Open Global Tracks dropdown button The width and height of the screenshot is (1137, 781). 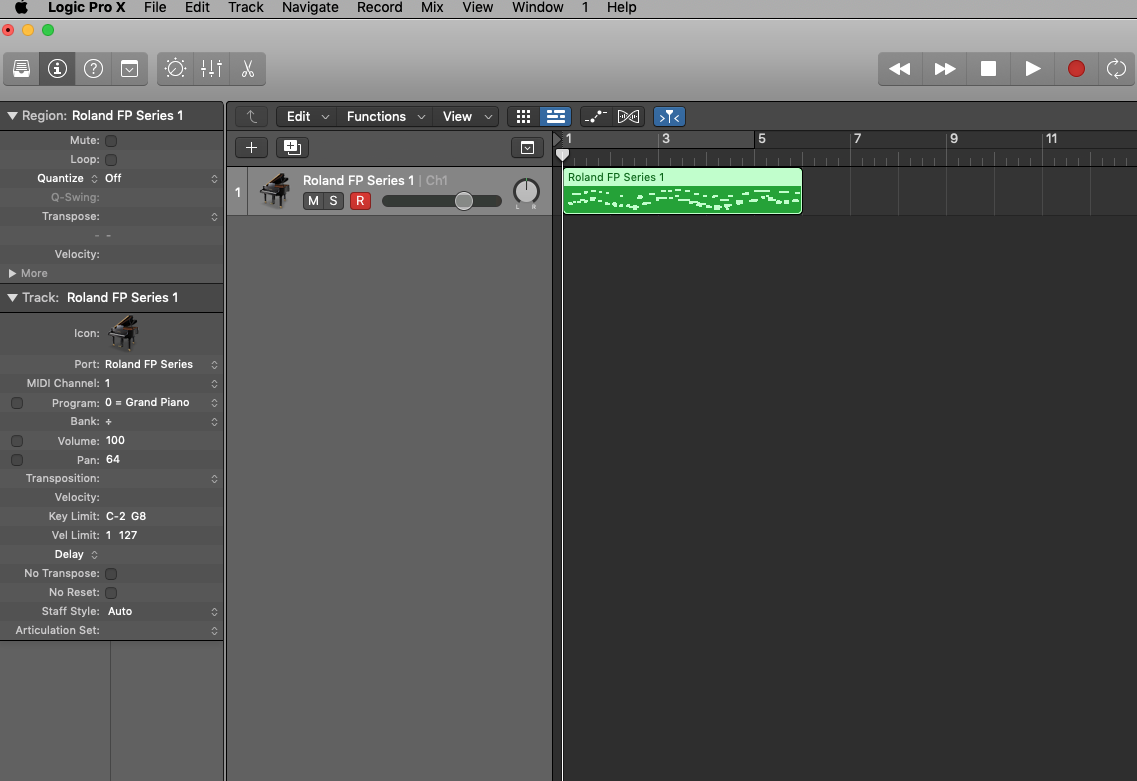(x=527, y=148)
